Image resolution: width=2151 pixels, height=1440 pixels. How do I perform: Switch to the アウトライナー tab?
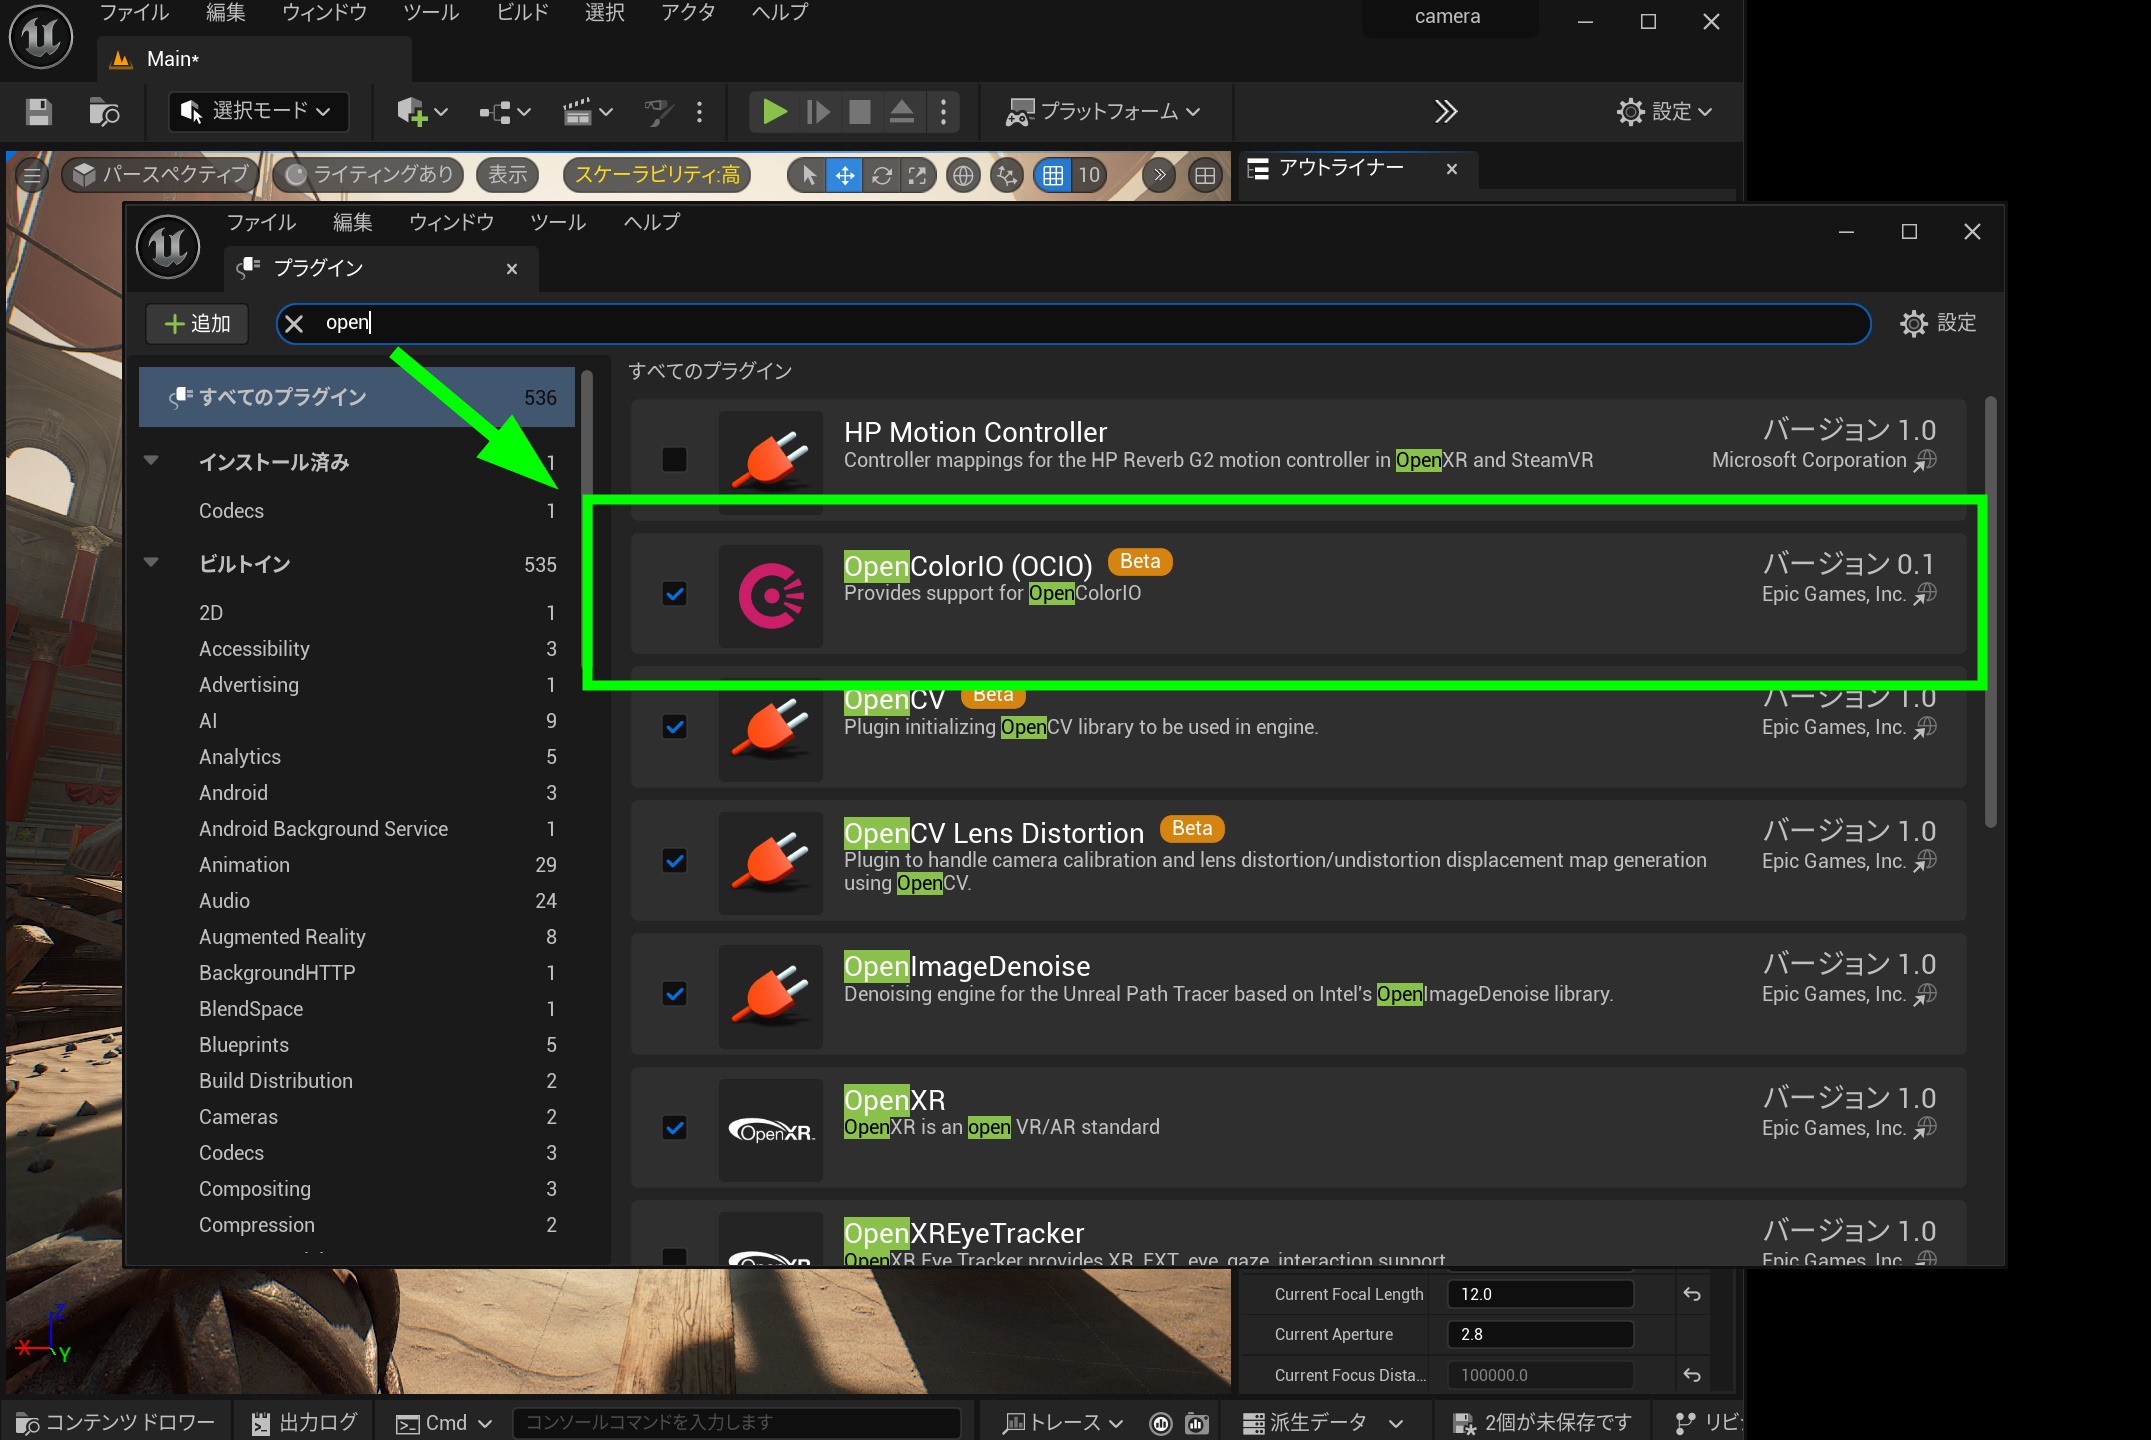[1340, 168]
